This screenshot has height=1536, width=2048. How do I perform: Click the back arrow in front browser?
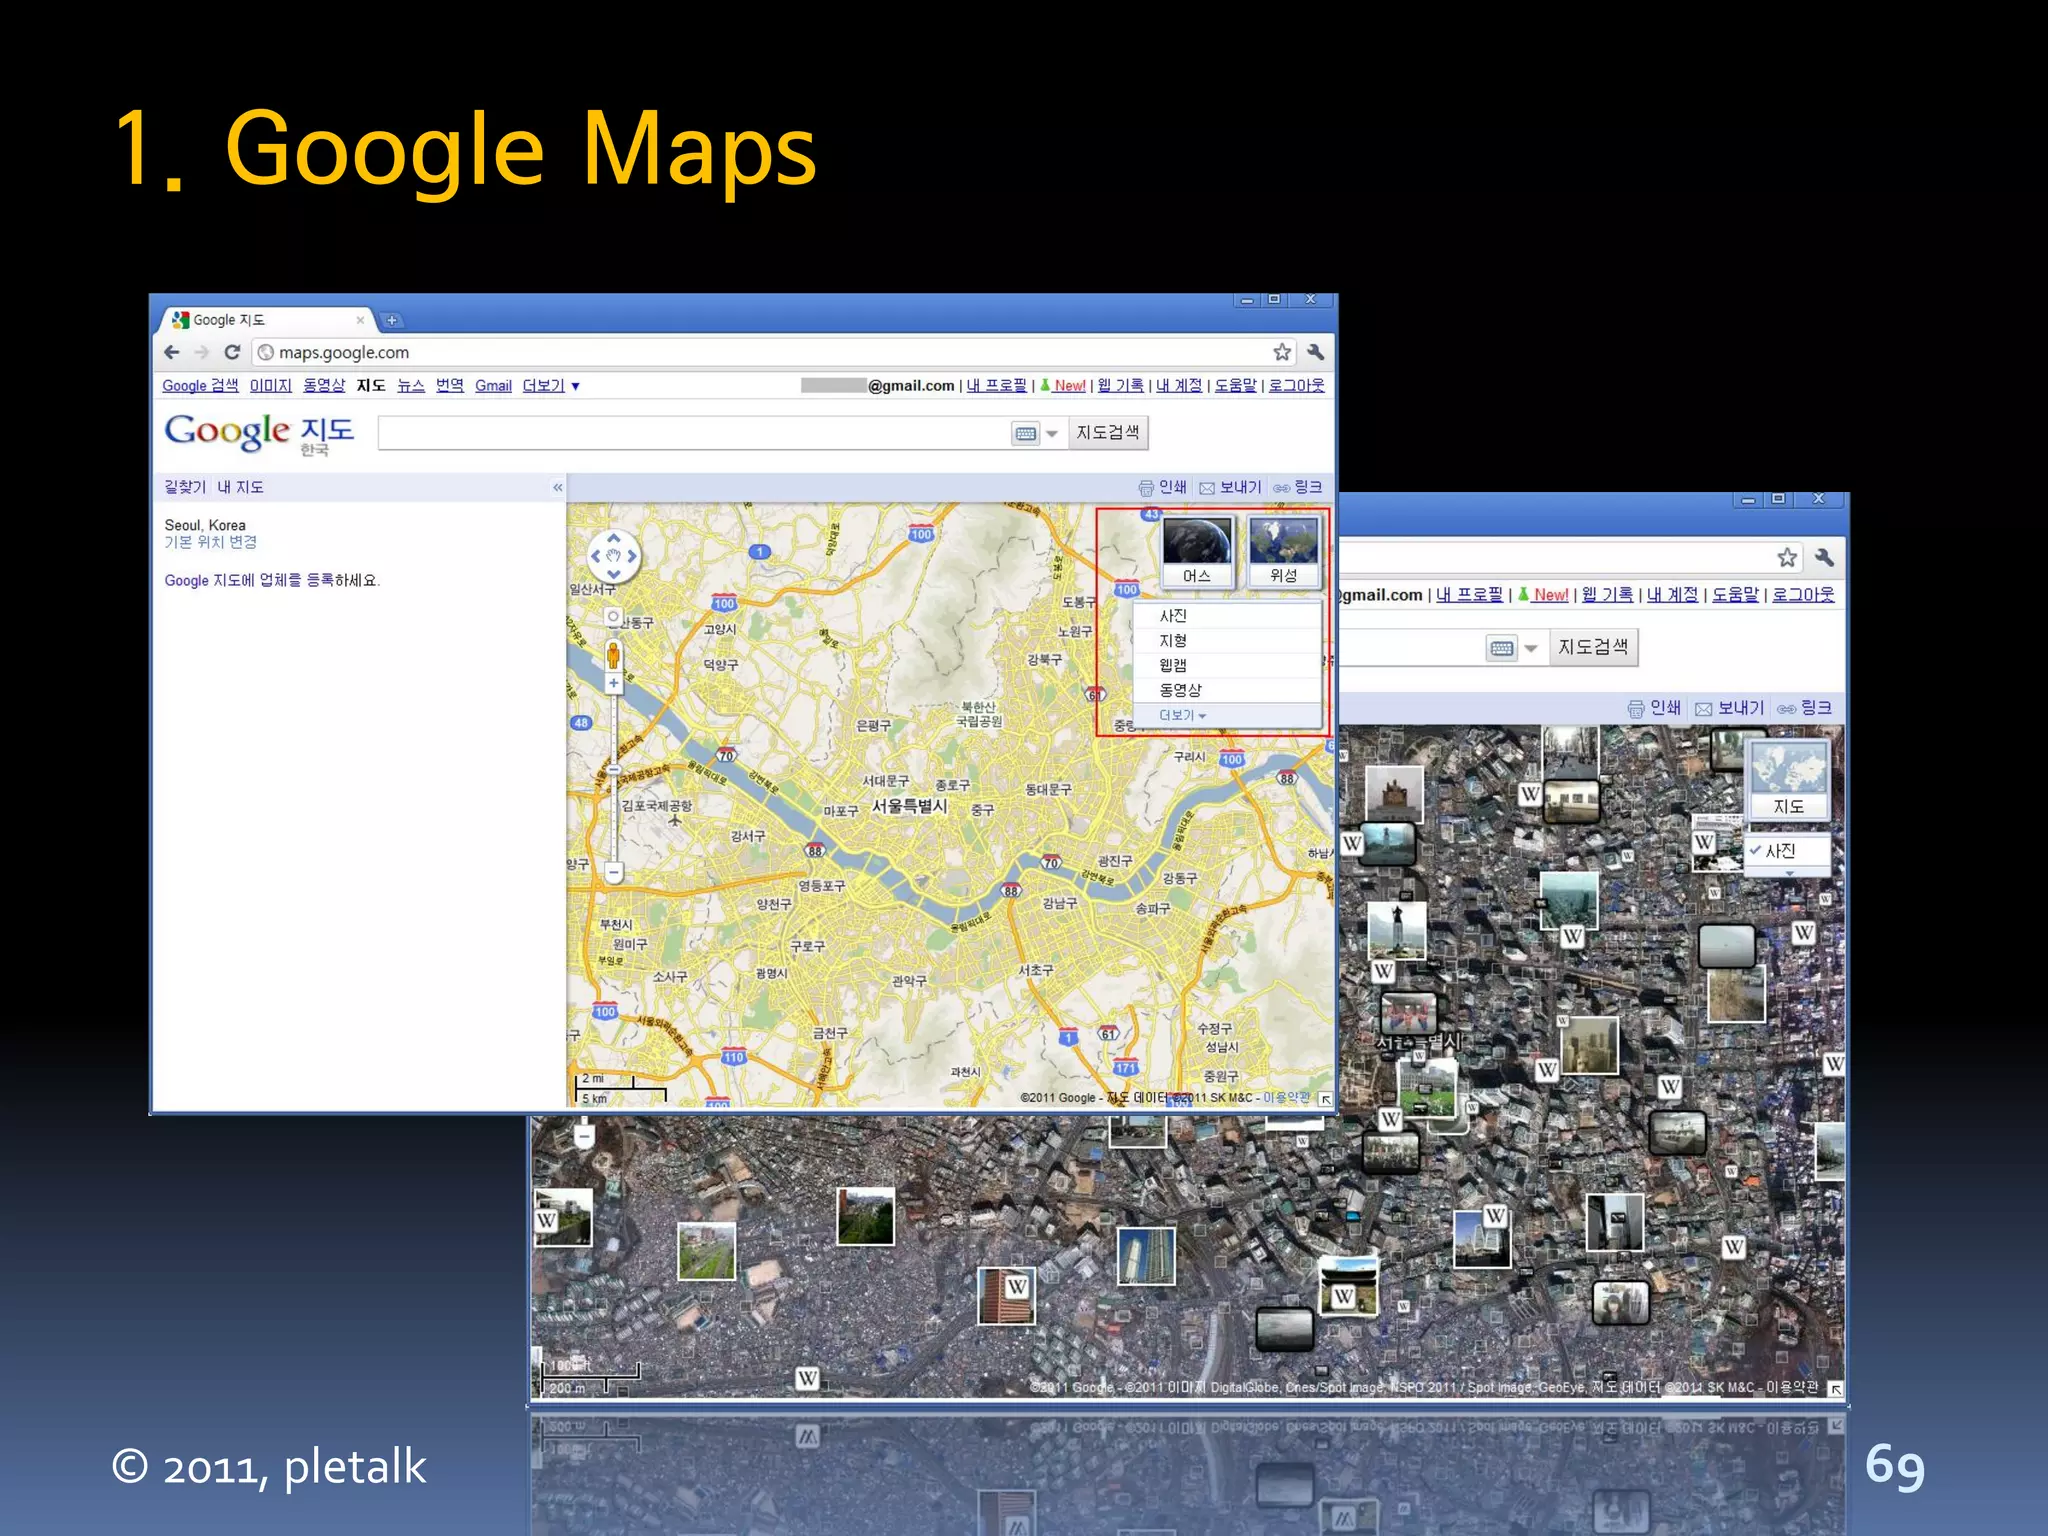(172, 352)
